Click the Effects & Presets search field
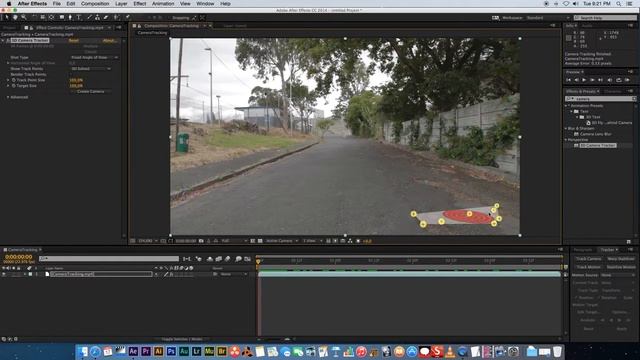Viewport: 640px width, 360px height. coord(600,99)
